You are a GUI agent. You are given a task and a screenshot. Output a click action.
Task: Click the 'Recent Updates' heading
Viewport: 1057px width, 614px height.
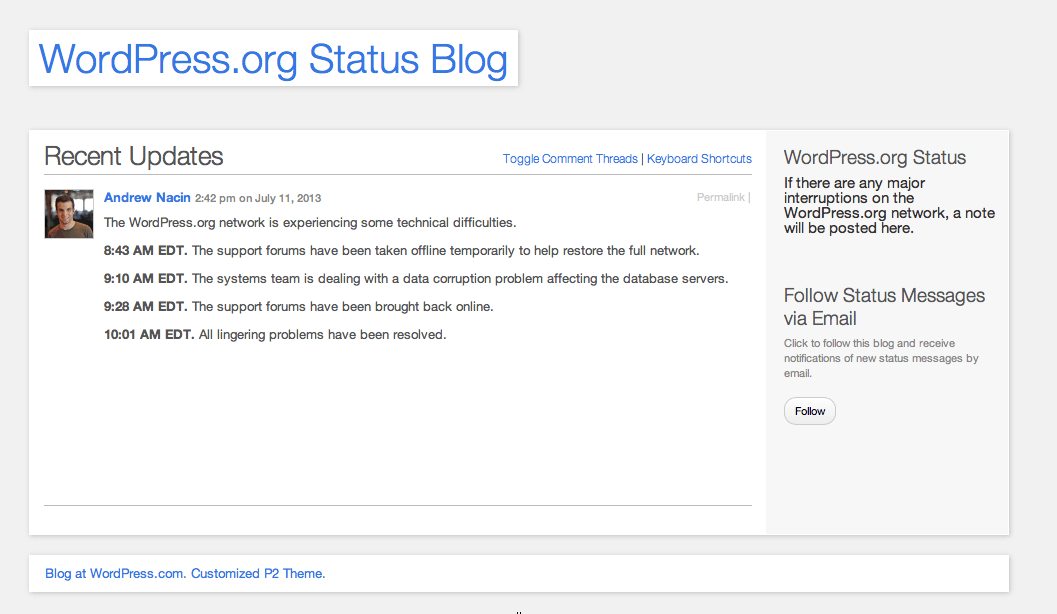pos(133,156)
